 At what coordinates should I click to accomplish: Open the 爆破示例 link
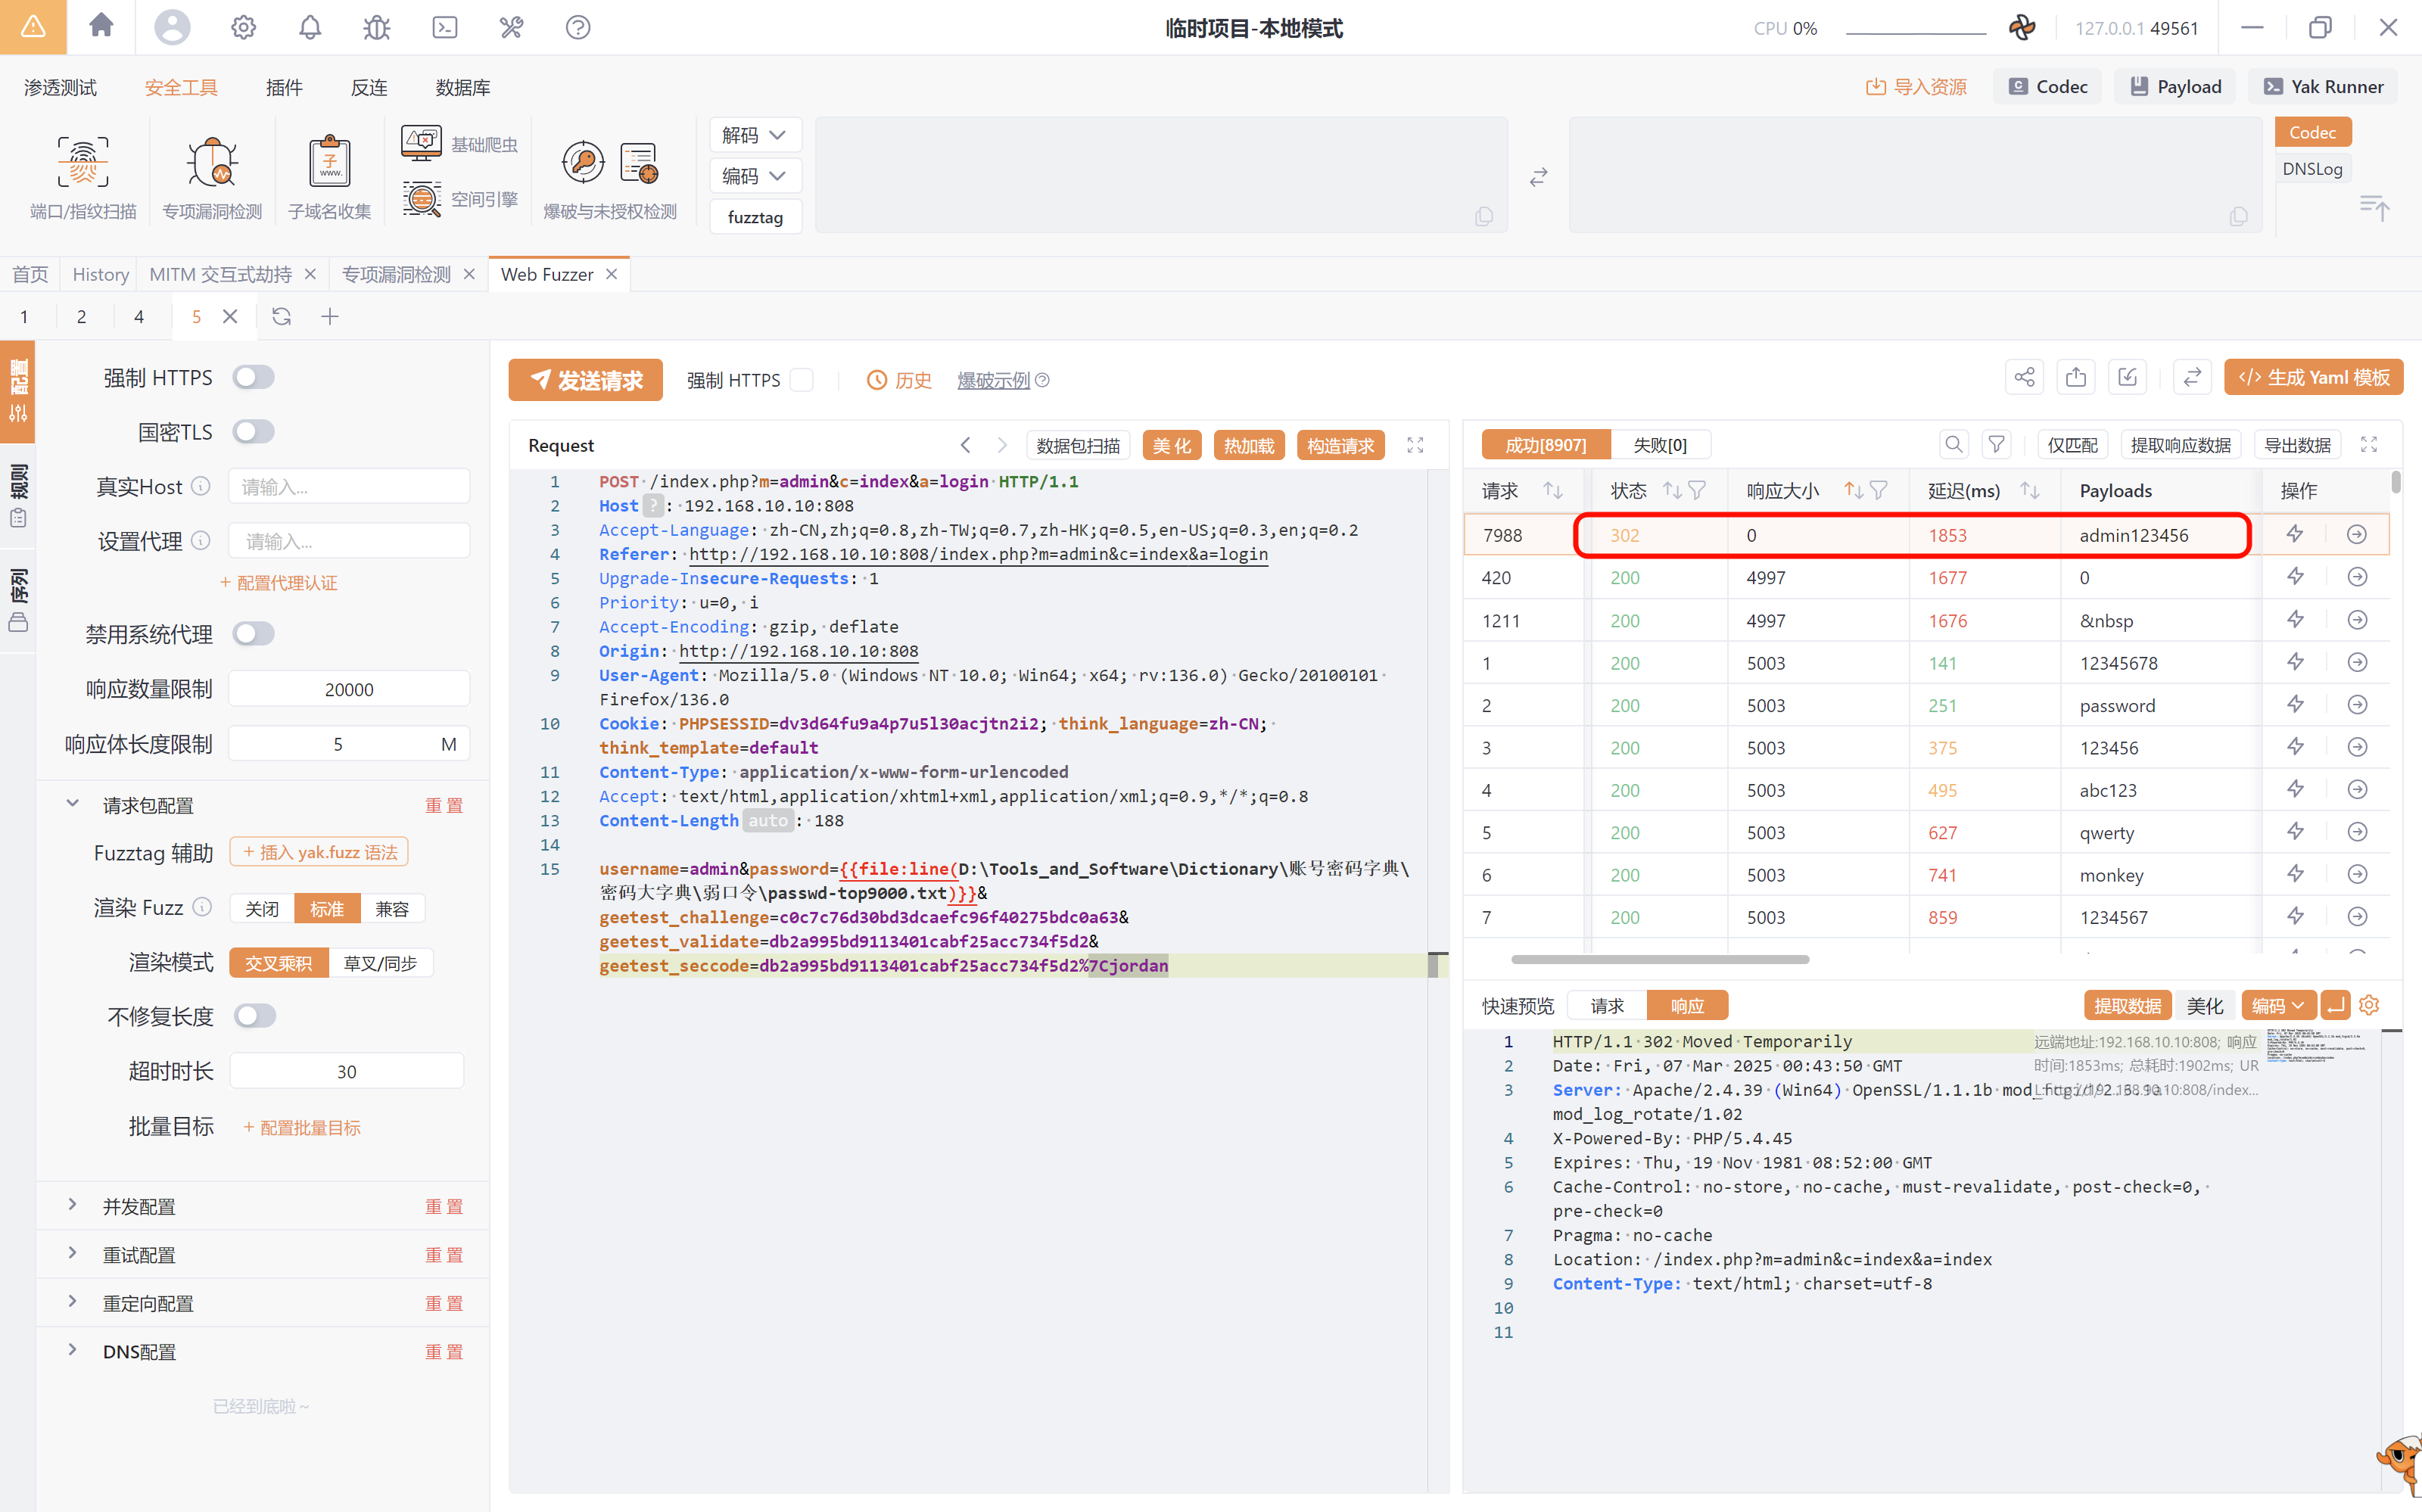(993, 380)
